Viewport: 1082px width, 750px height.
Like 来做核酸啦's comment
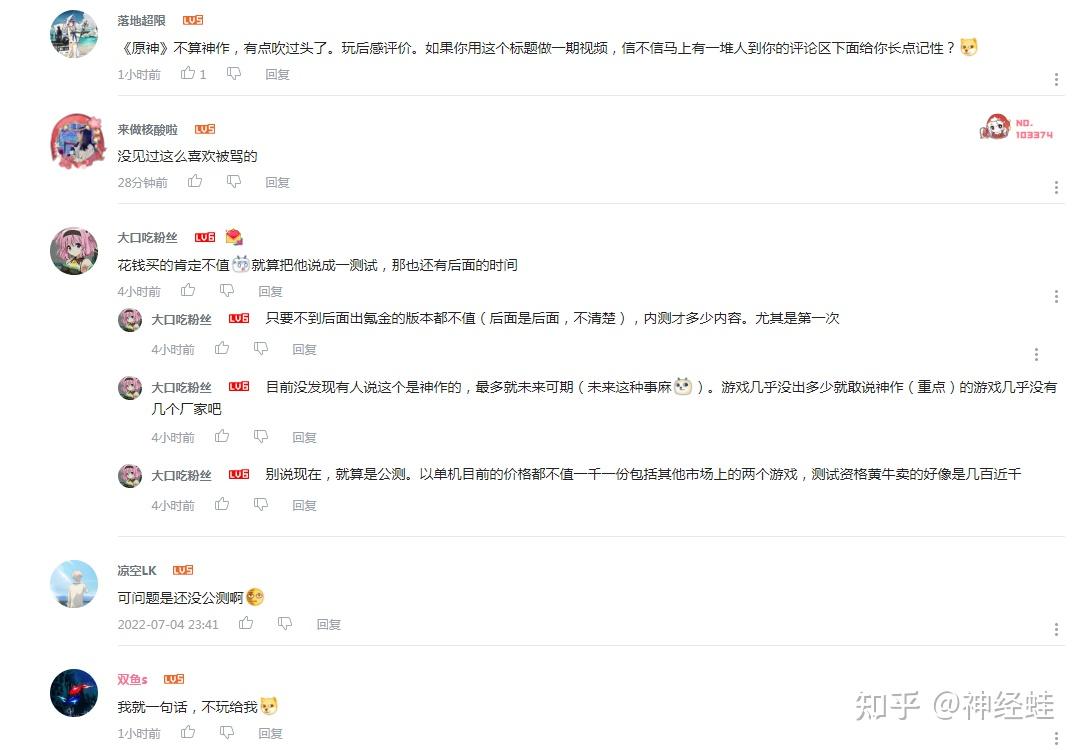tap(195, 181)
